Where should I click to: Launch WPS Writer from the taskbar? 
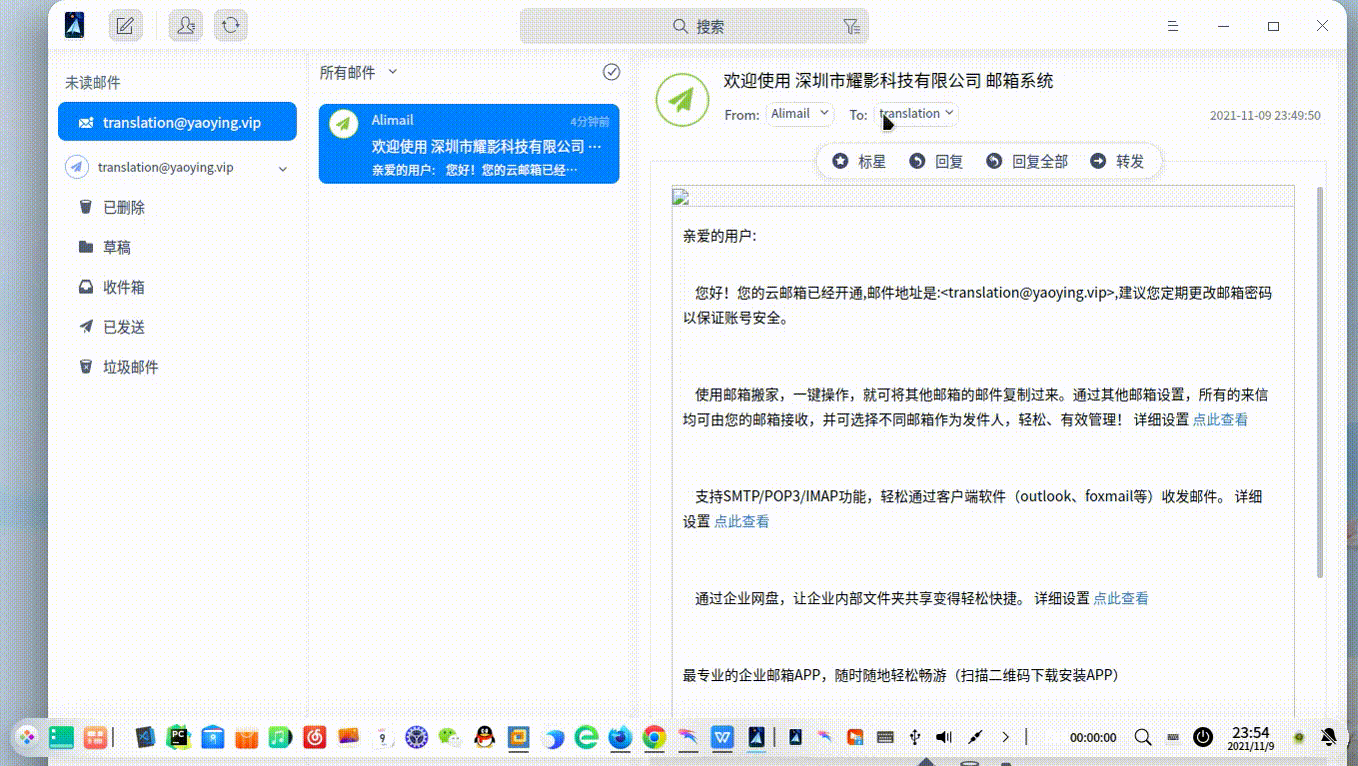721,737
